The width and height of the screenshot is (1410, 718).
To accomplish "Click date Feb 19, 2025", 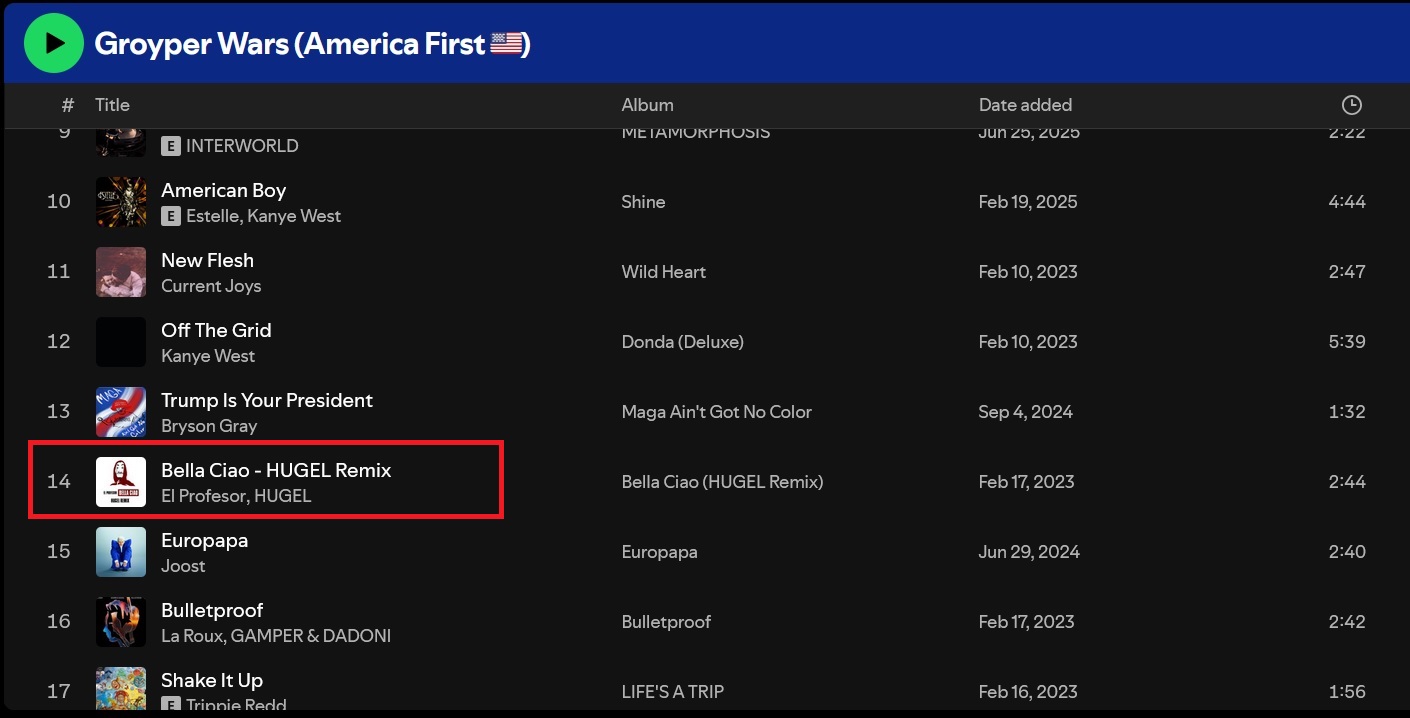I will coord(1028,202).
